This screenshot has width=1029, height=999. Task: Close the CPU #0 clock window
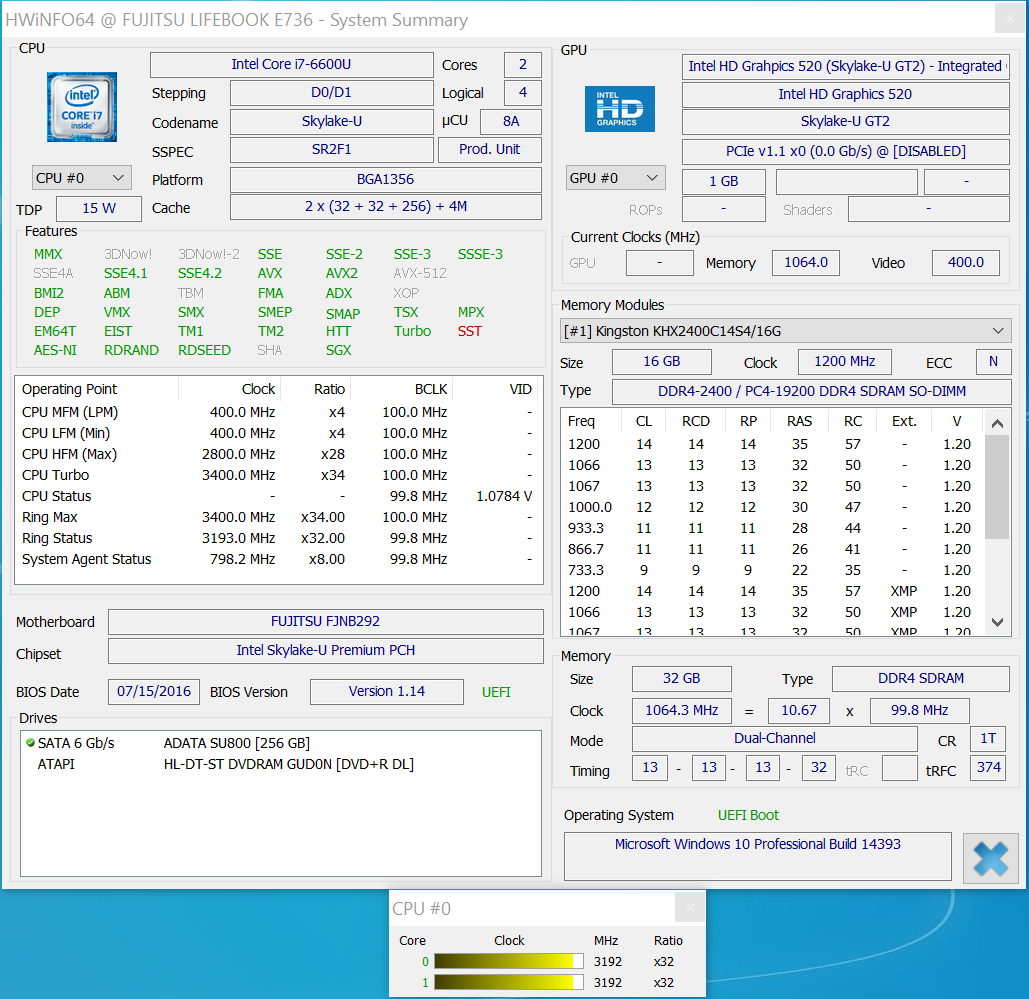pos(690,908)
